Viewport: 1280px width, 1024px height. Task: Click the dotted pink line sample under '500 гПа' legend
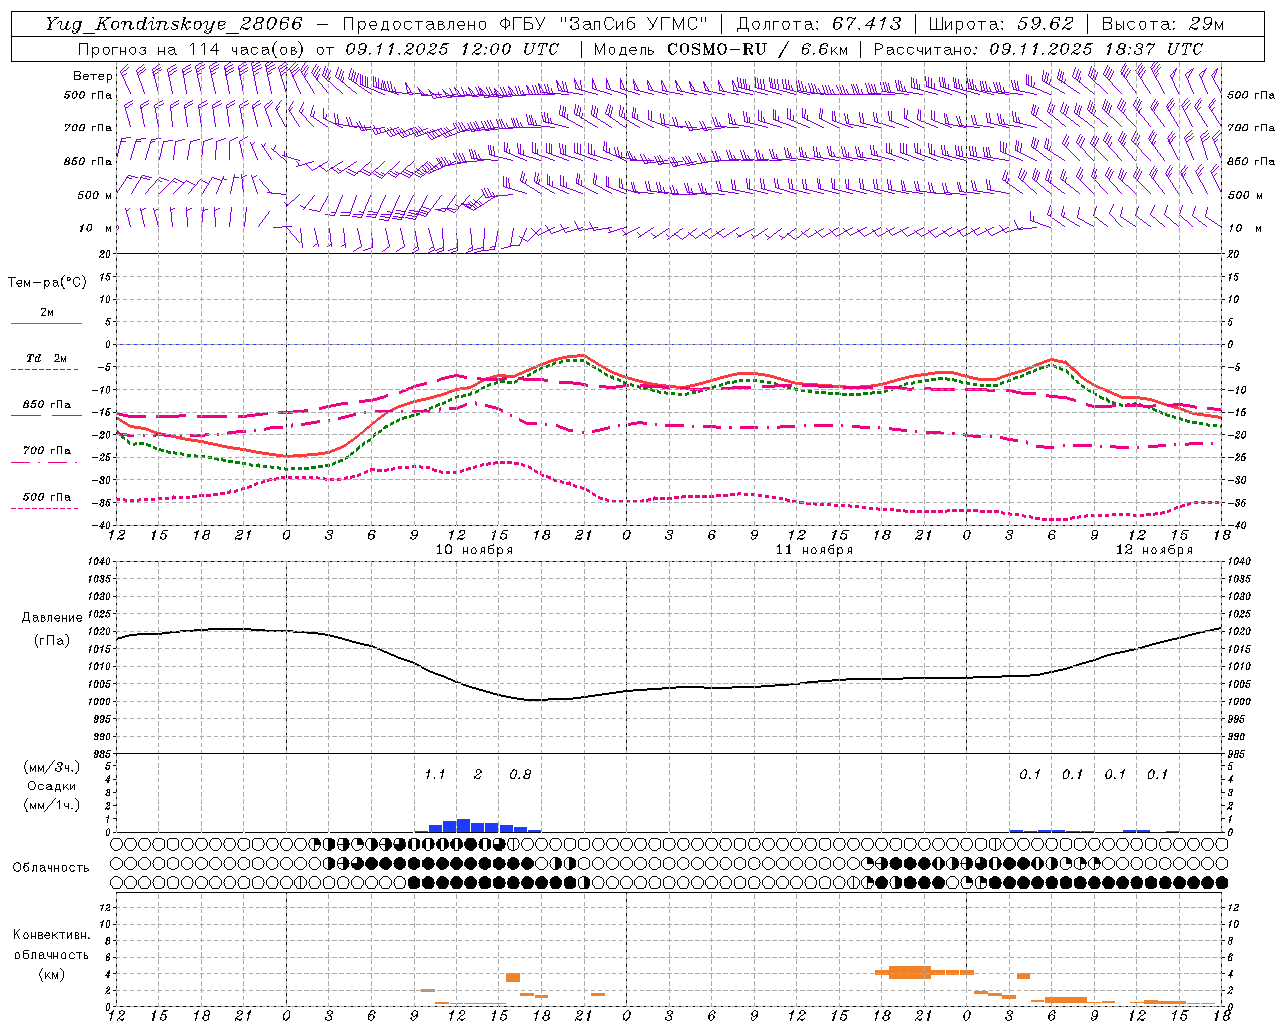46,508
